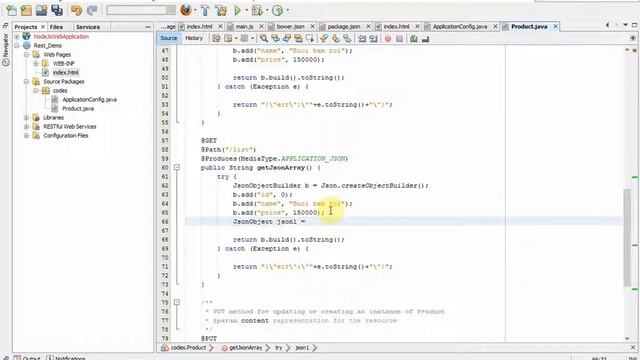The width and height of the screenshot is (640, 360).
Task: Open the Debug Project dropdown arrow
Action: [267, 10]
